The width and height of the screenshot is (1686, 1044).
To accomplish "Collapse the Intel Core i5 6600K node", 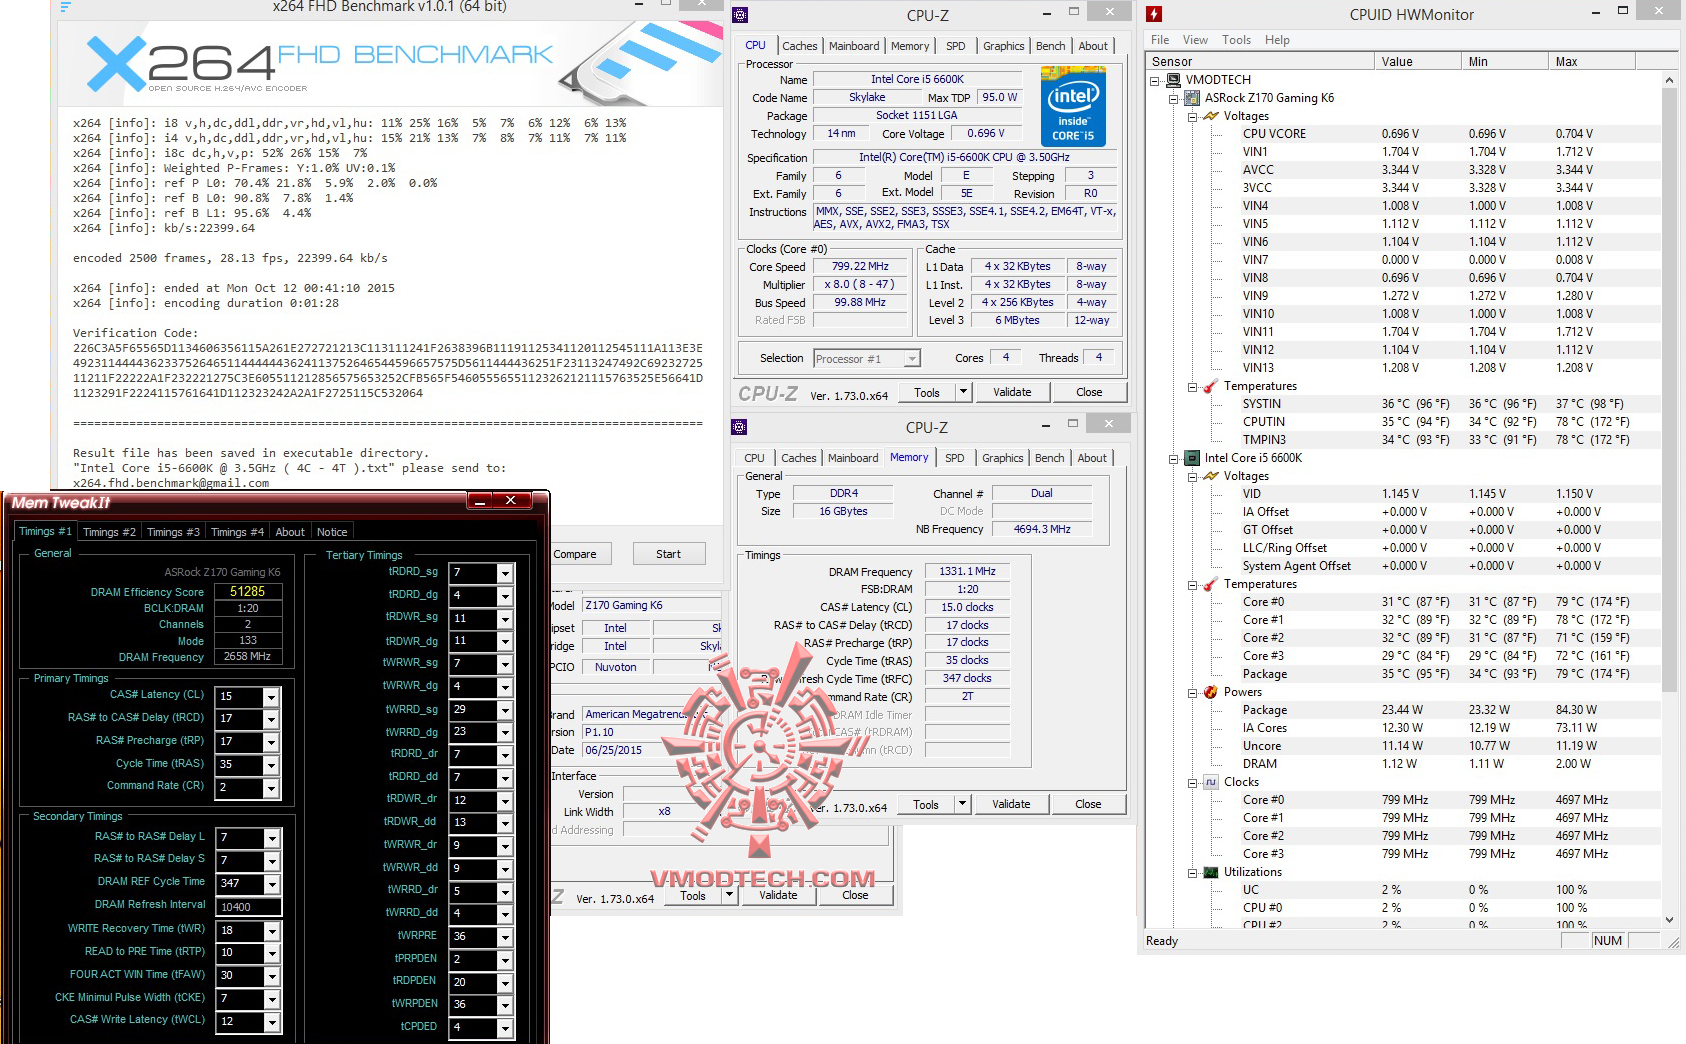I will (x=1174, y=458).
